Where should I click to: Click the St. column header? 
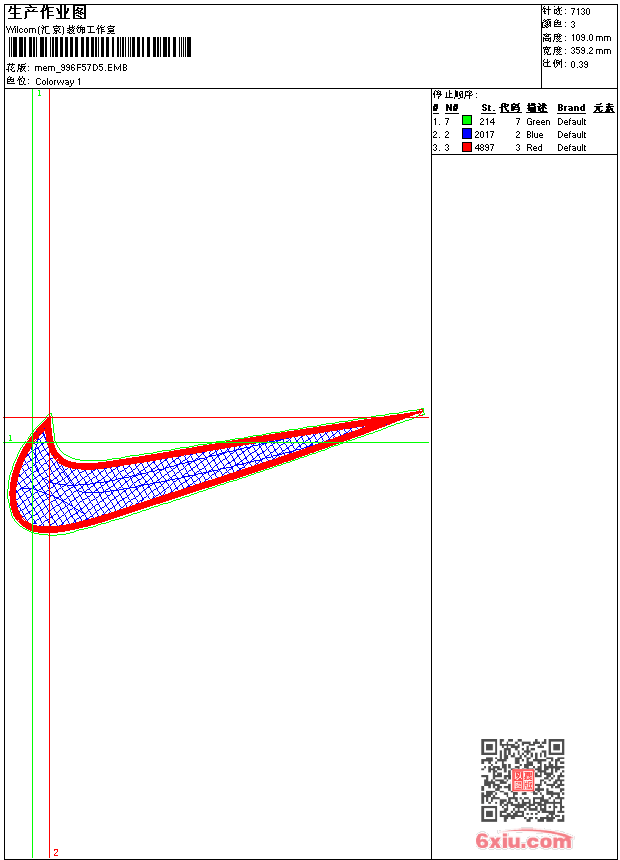point(488,108)
